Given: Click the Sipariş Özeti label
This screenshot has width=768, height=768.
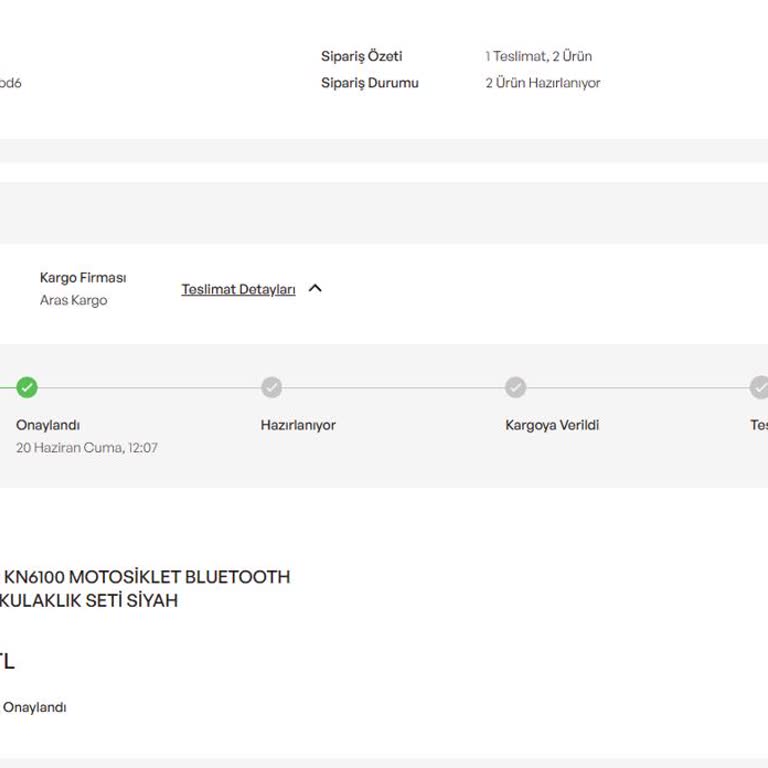Looking at the screenshot, I should pos(361,57).
